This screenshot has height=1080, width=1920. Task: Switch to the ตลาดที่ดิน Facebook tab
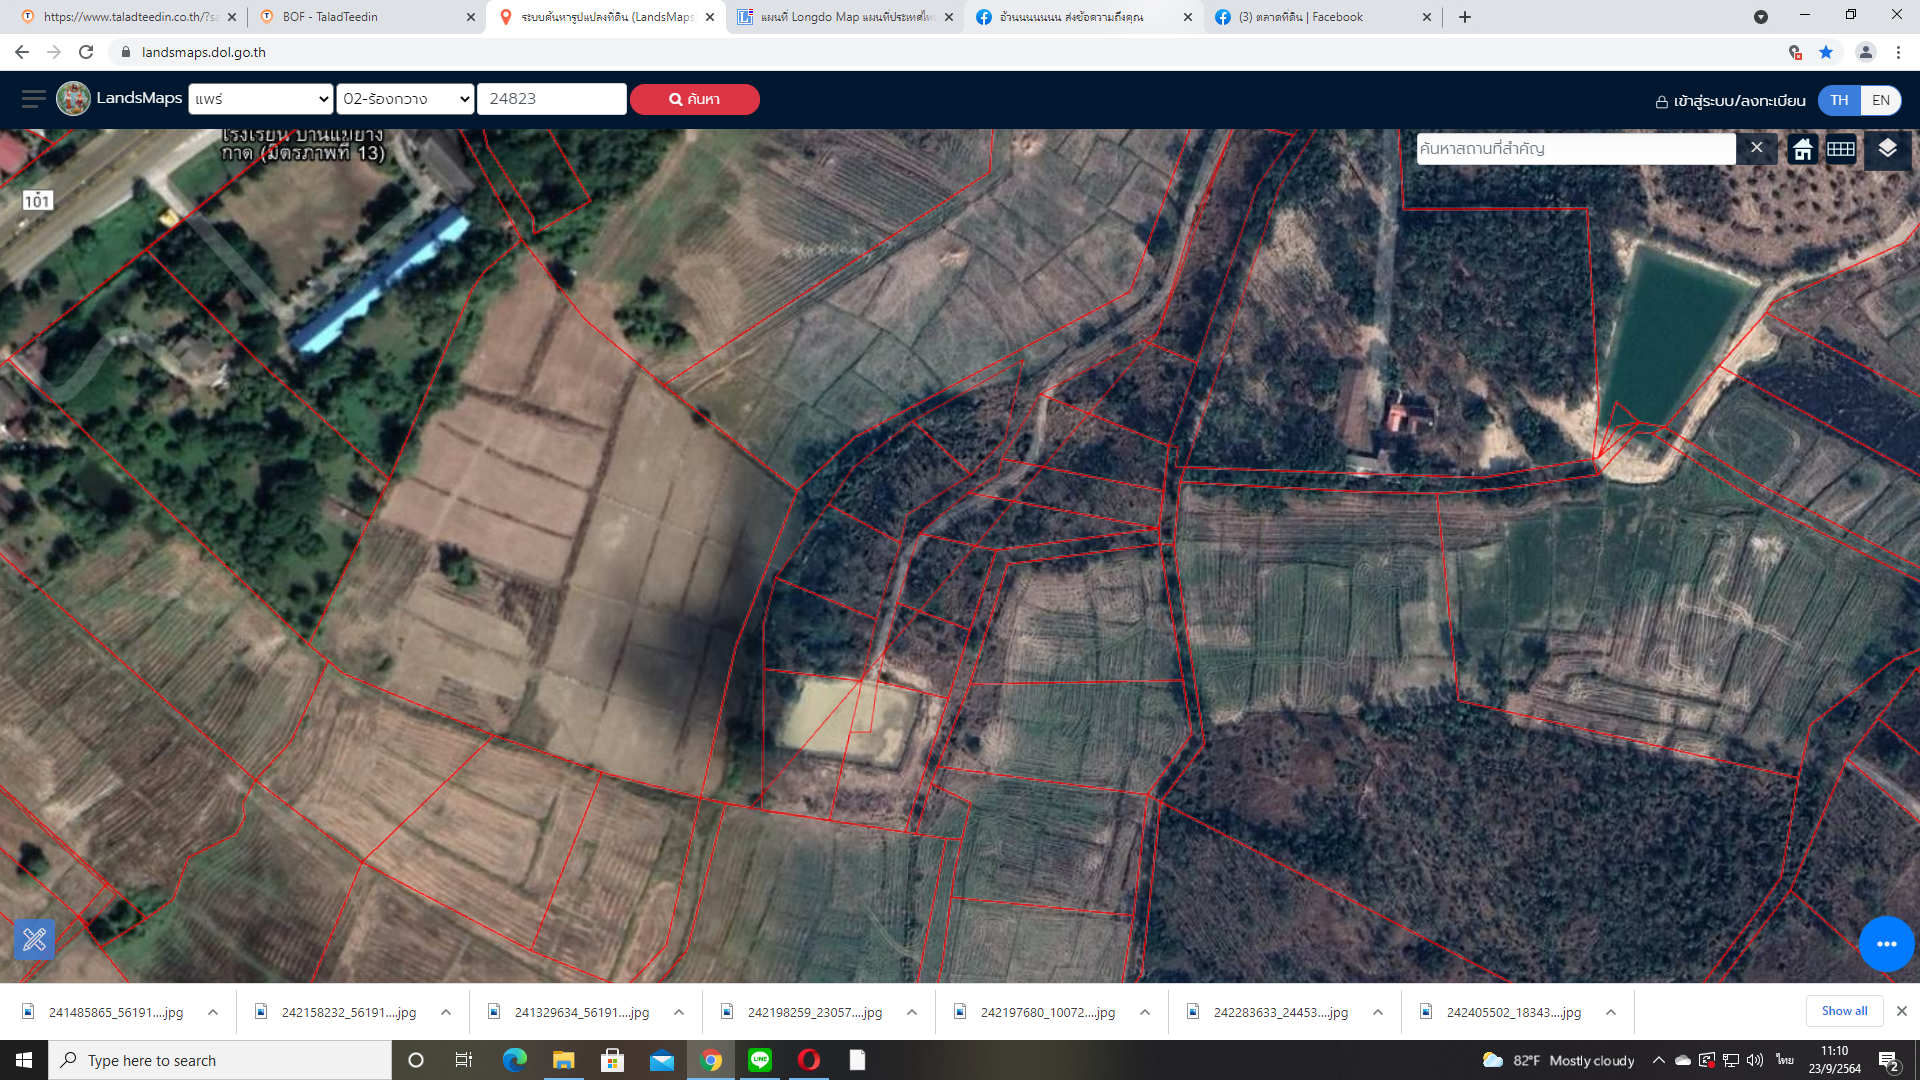[x=1322, y=17]
